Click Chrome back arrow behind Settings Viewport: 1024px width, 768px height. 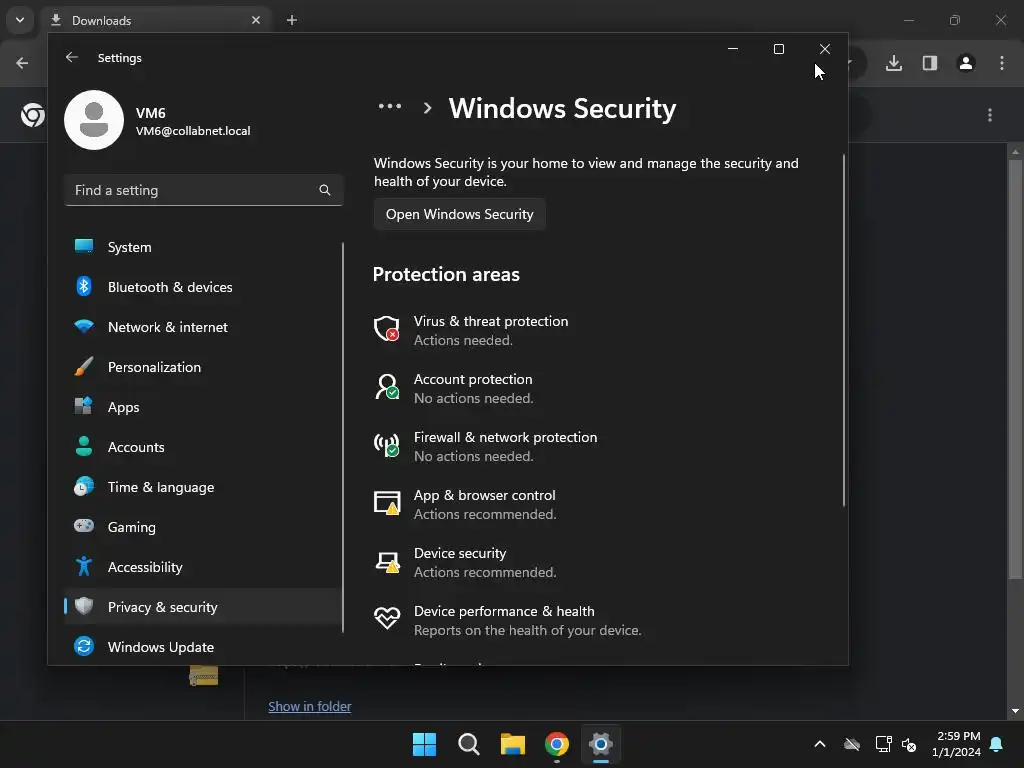pos(22,63)
